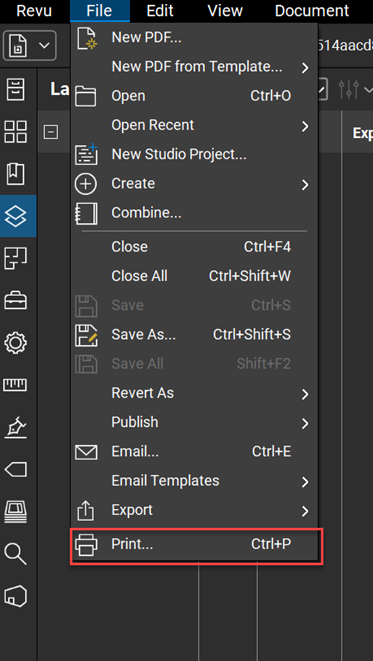
Task: Expand the Email Templates submenu arrow
Action: (305, 482)
